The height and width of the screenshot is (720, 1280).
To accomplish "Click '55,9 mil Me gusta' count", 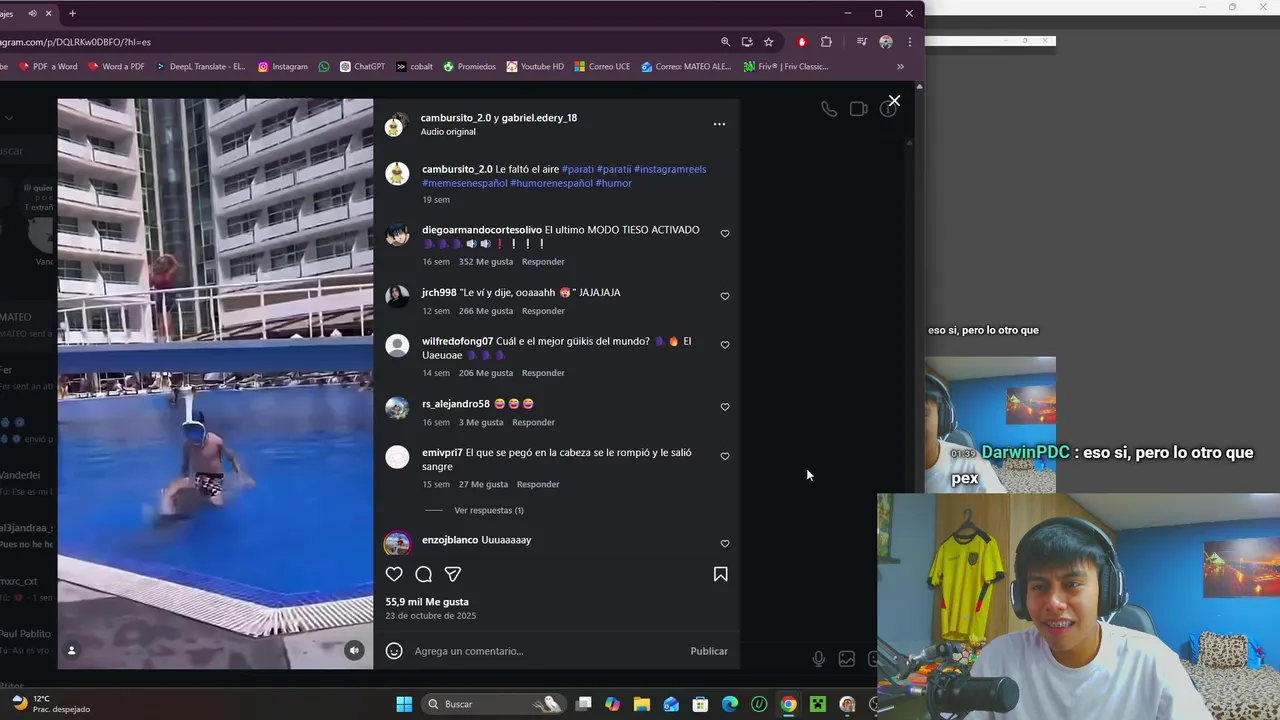I will tap(427, 602).
